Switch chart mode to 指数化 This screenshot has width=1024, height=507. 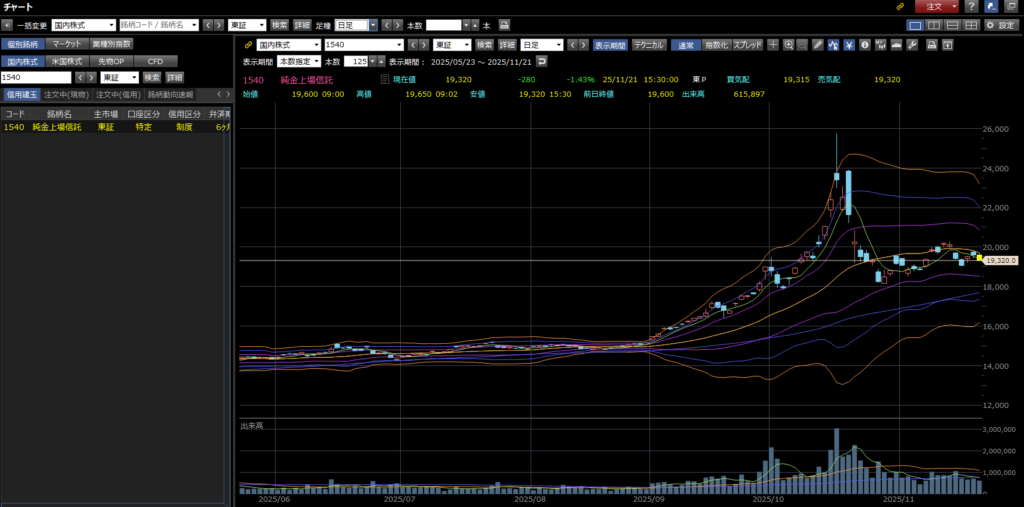point(715,45)
